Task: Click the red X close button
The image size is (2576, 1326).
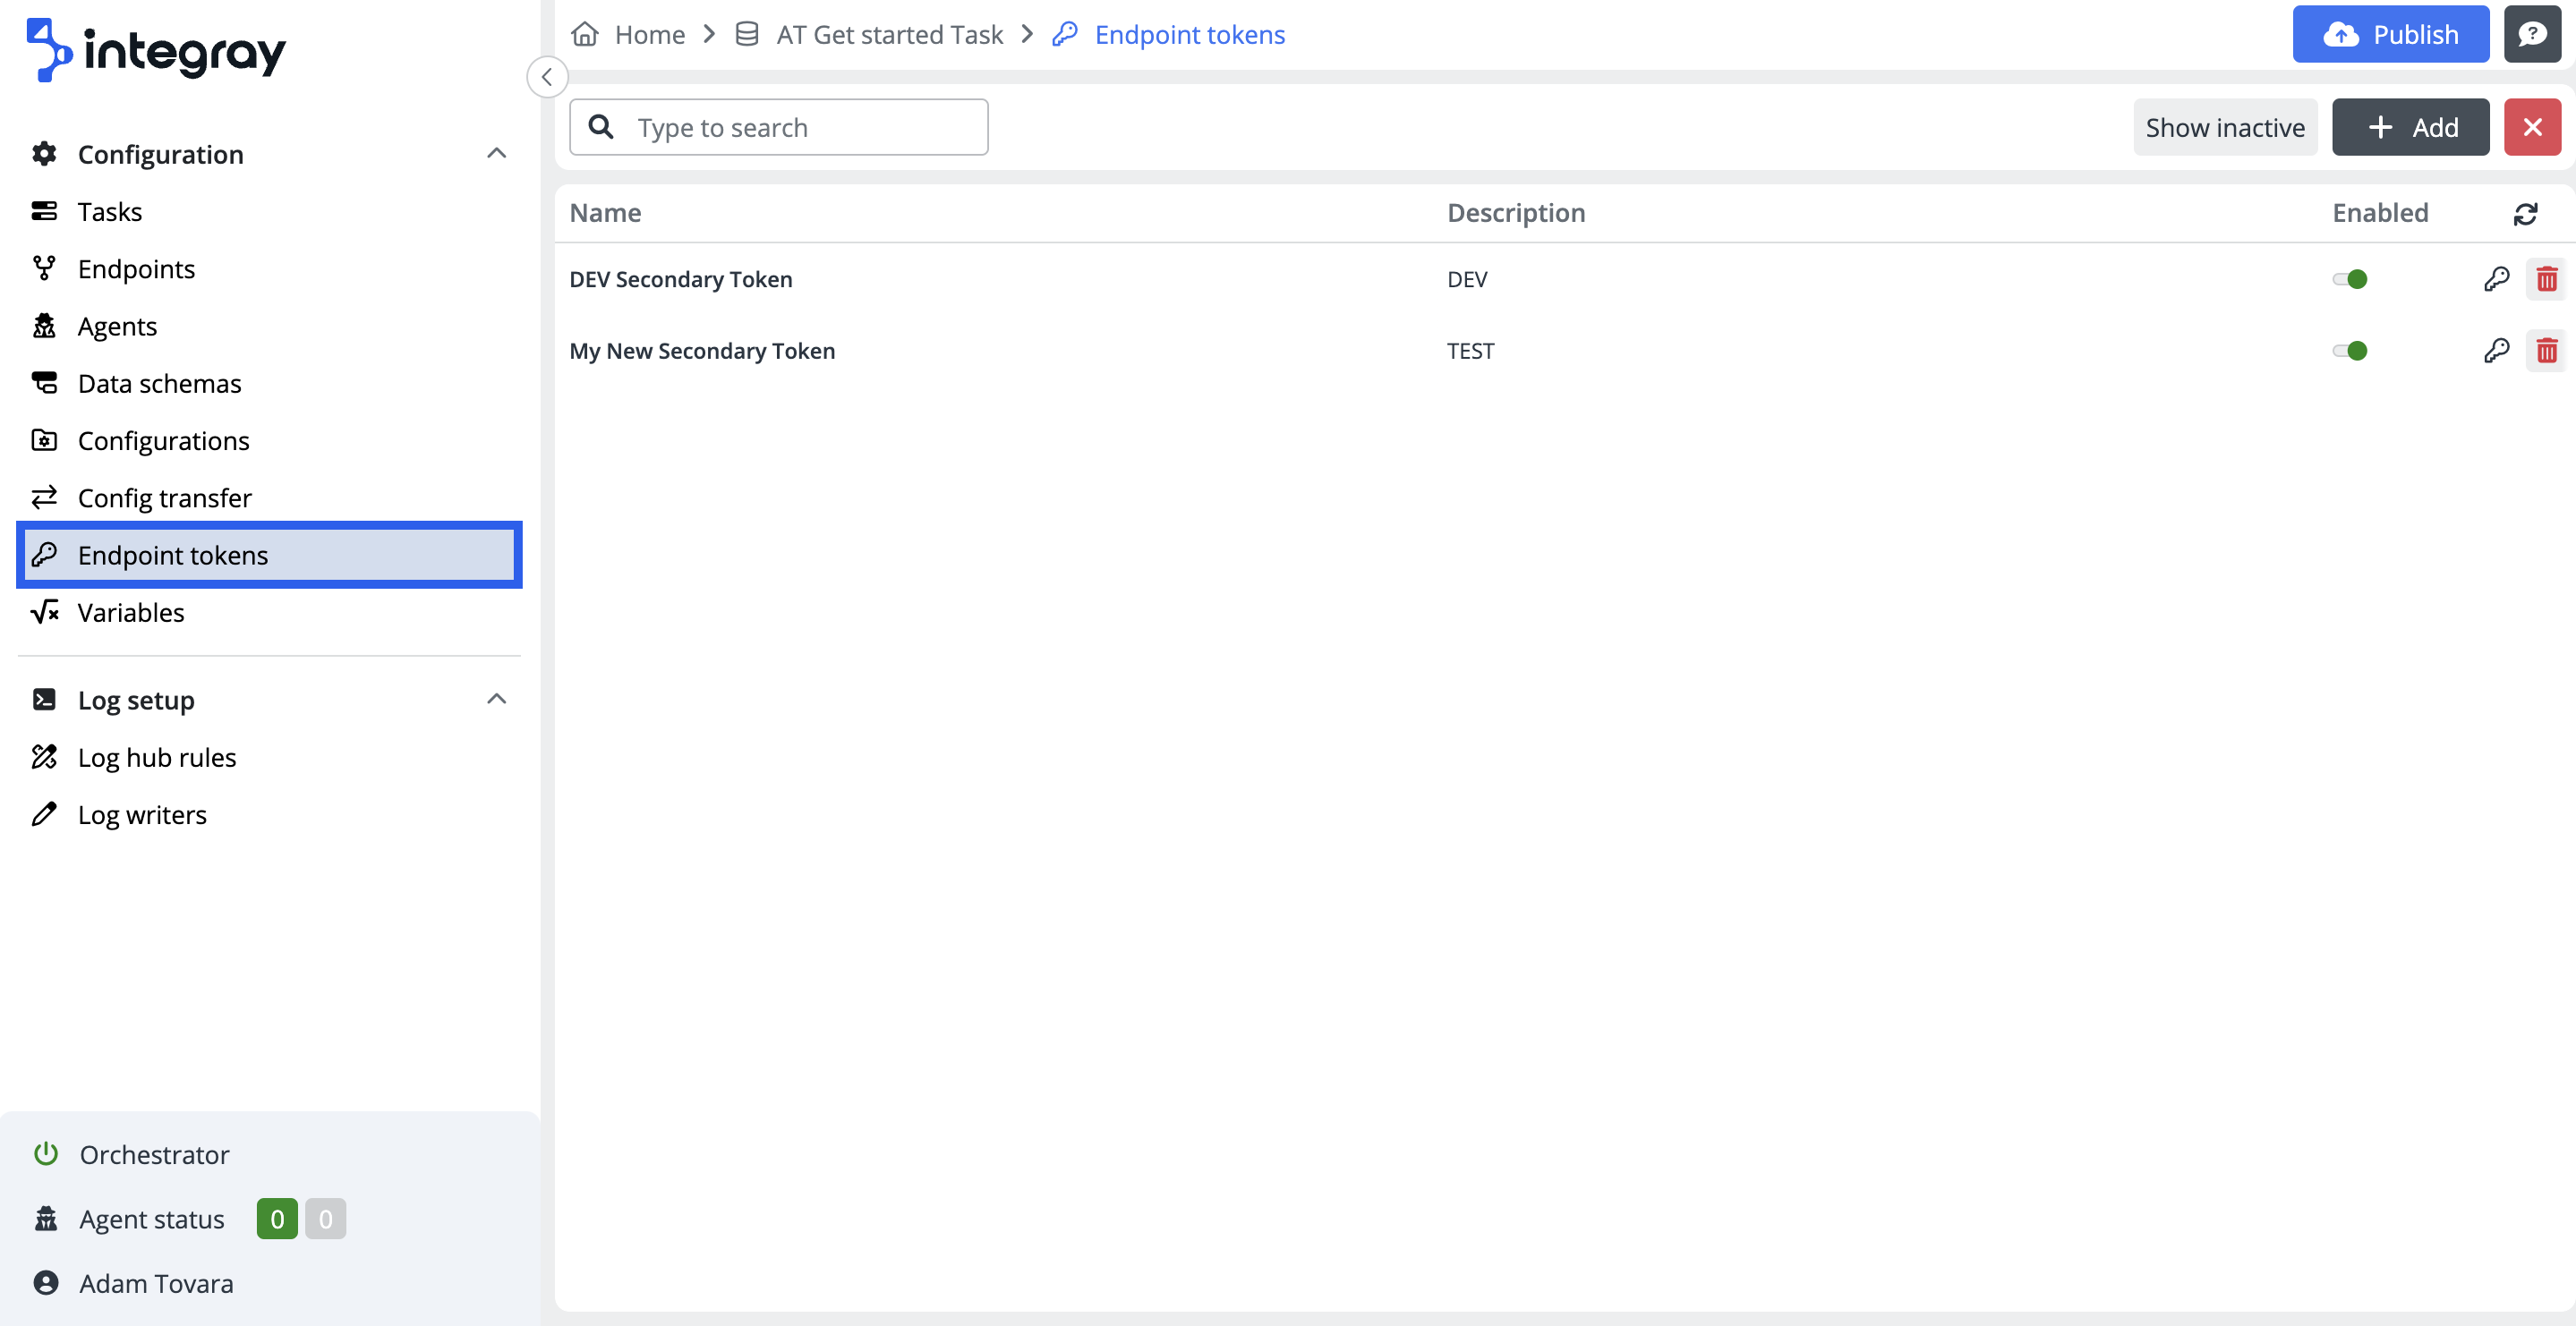Action: click(2532, 127)
